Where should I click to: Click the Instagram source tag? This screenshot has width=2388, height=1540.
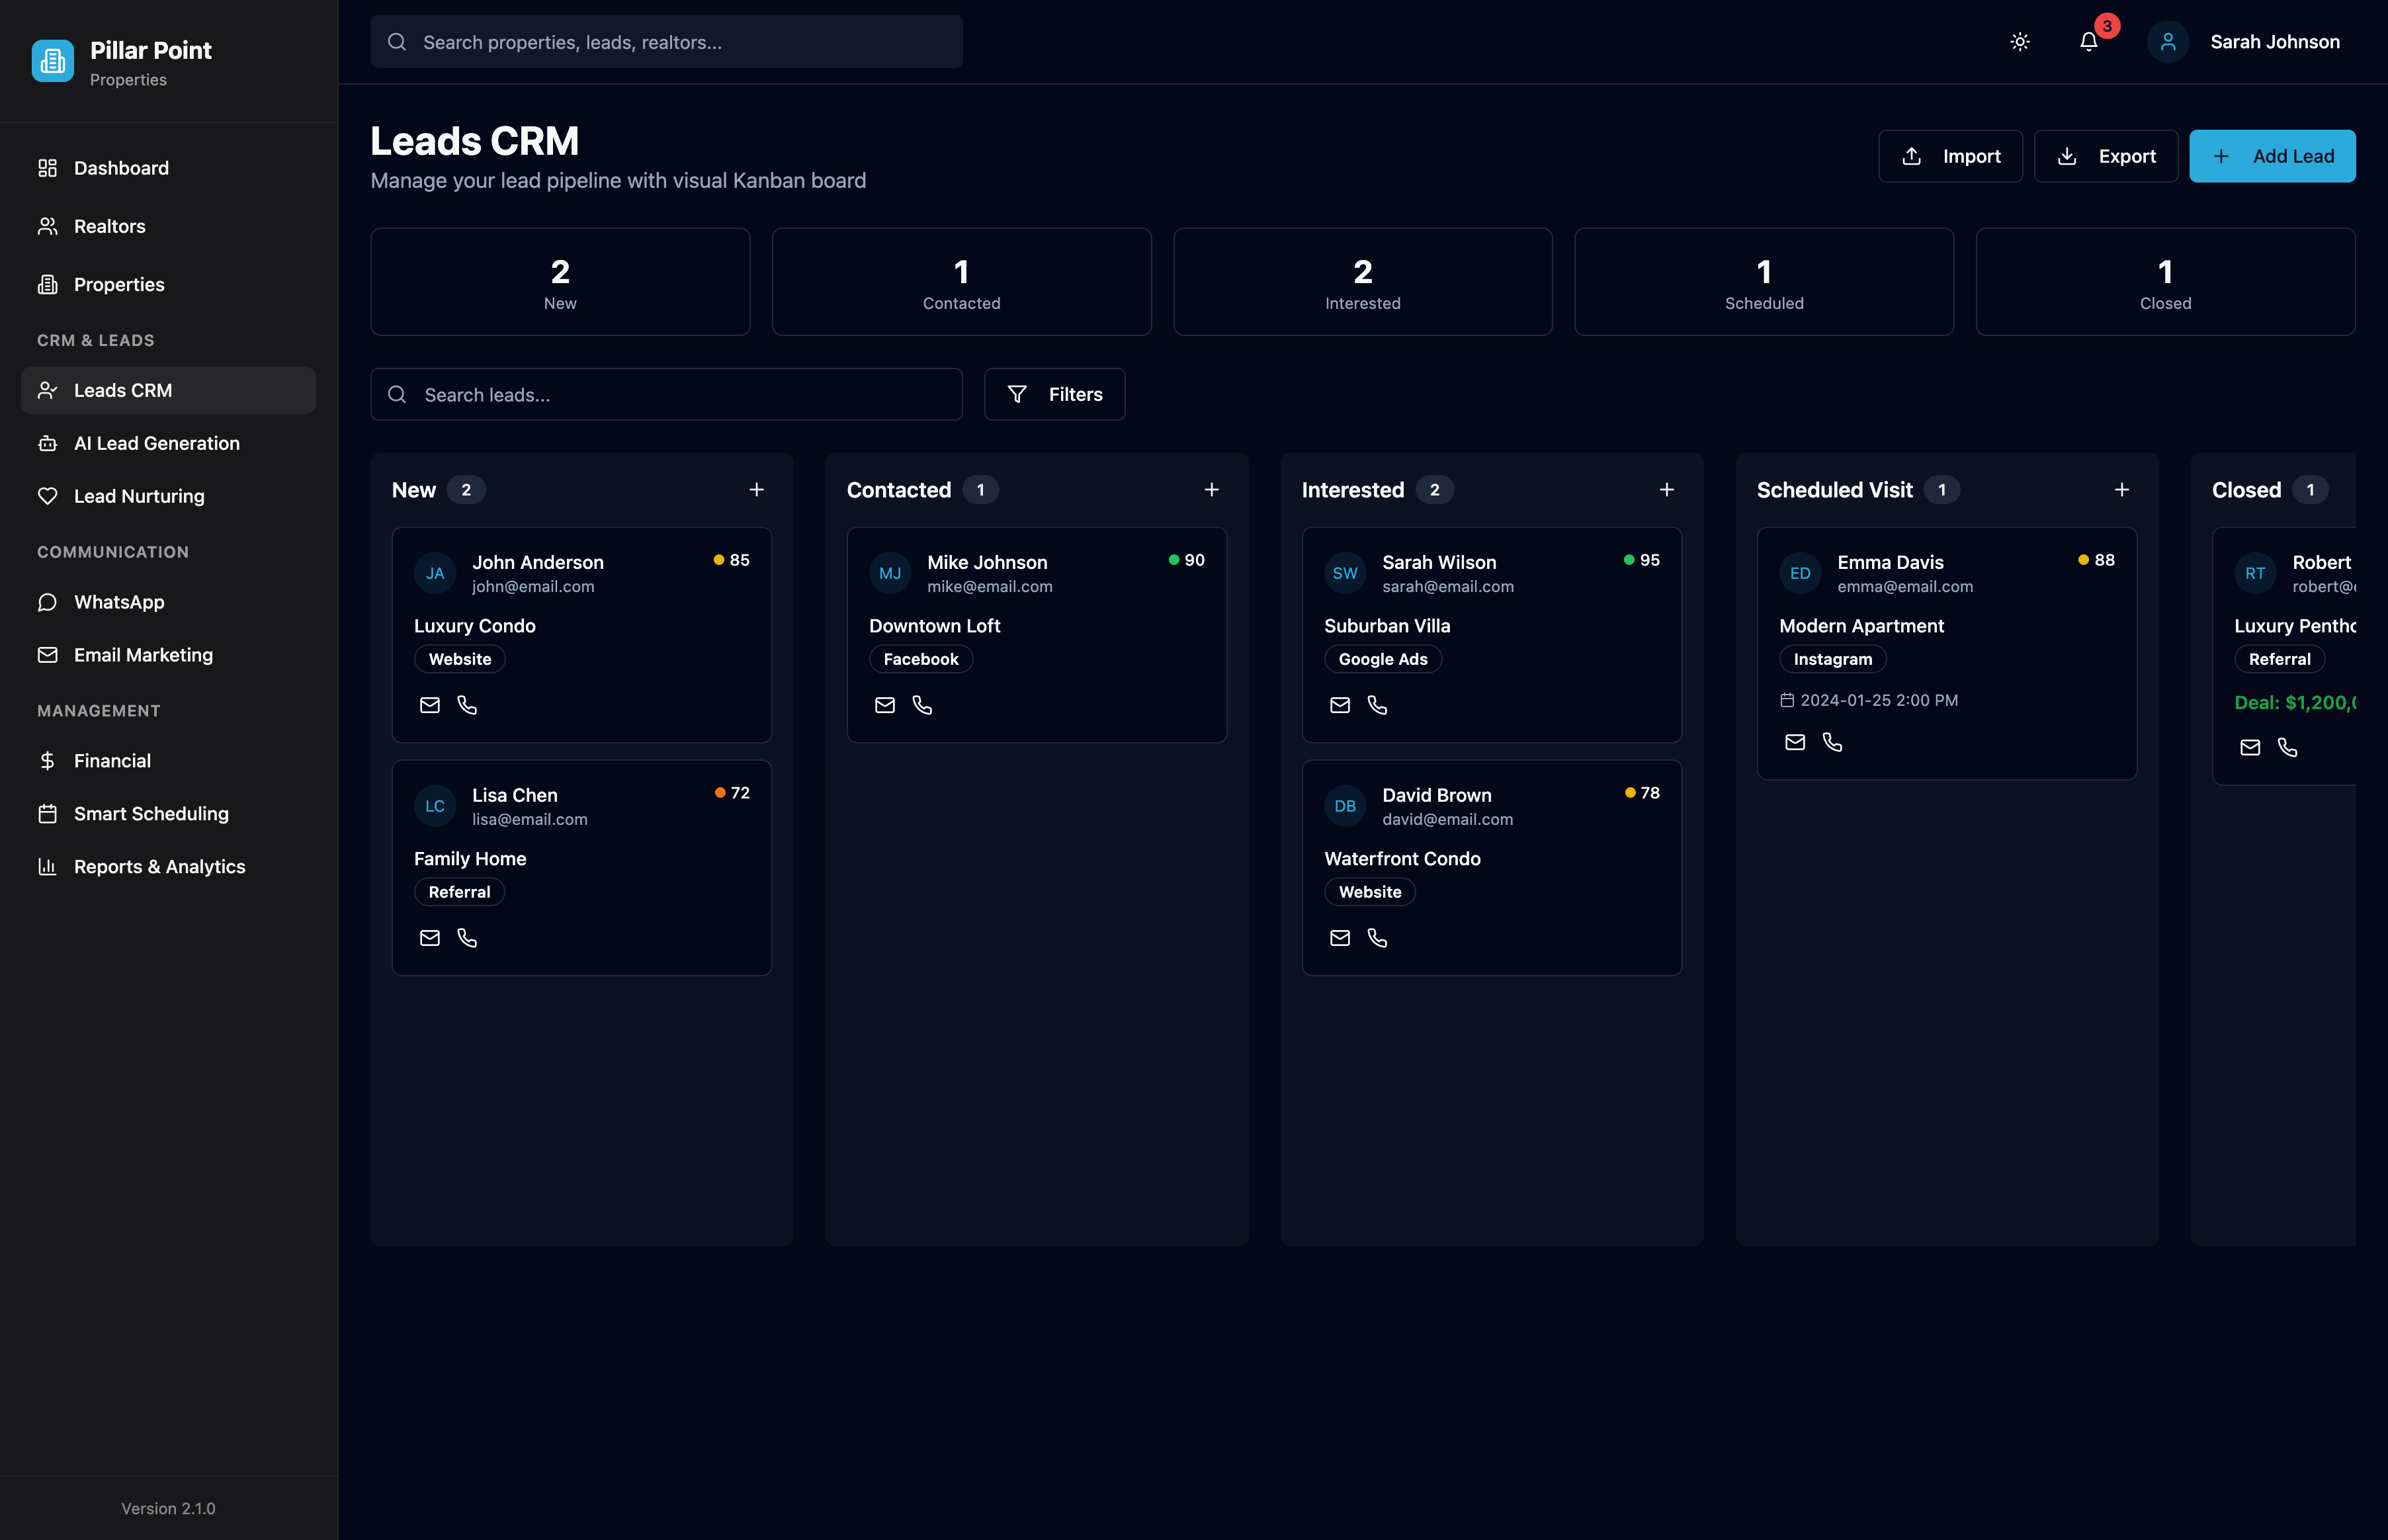(1833, 659)
